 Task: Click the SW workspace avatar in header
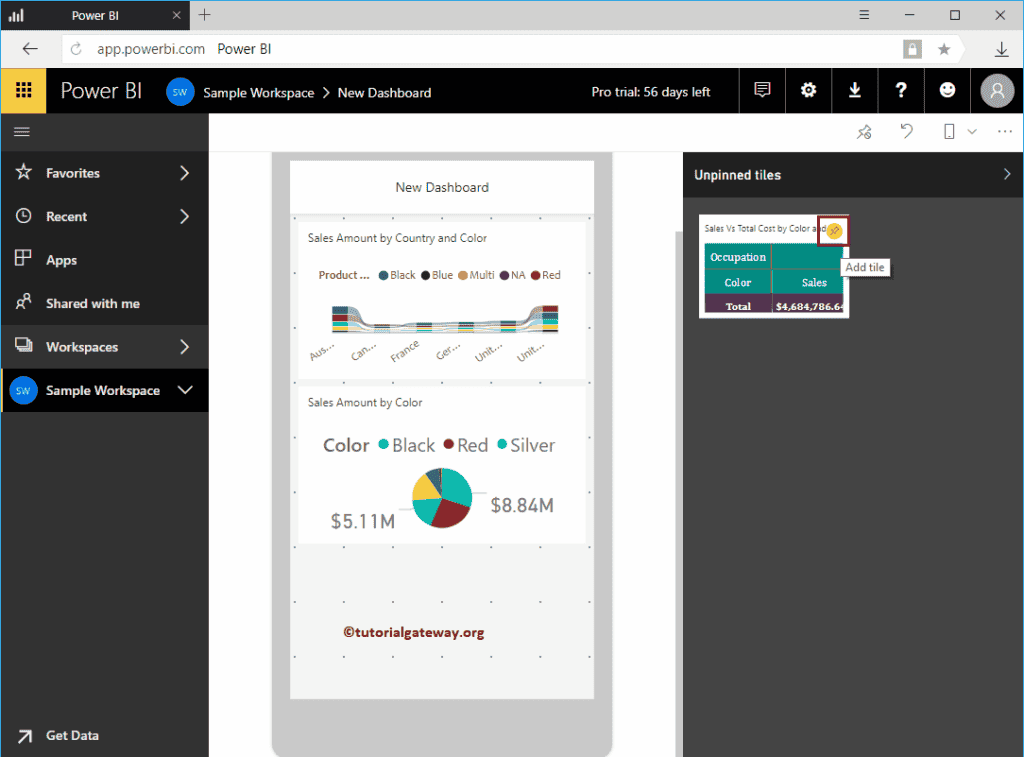click(180, 92)
